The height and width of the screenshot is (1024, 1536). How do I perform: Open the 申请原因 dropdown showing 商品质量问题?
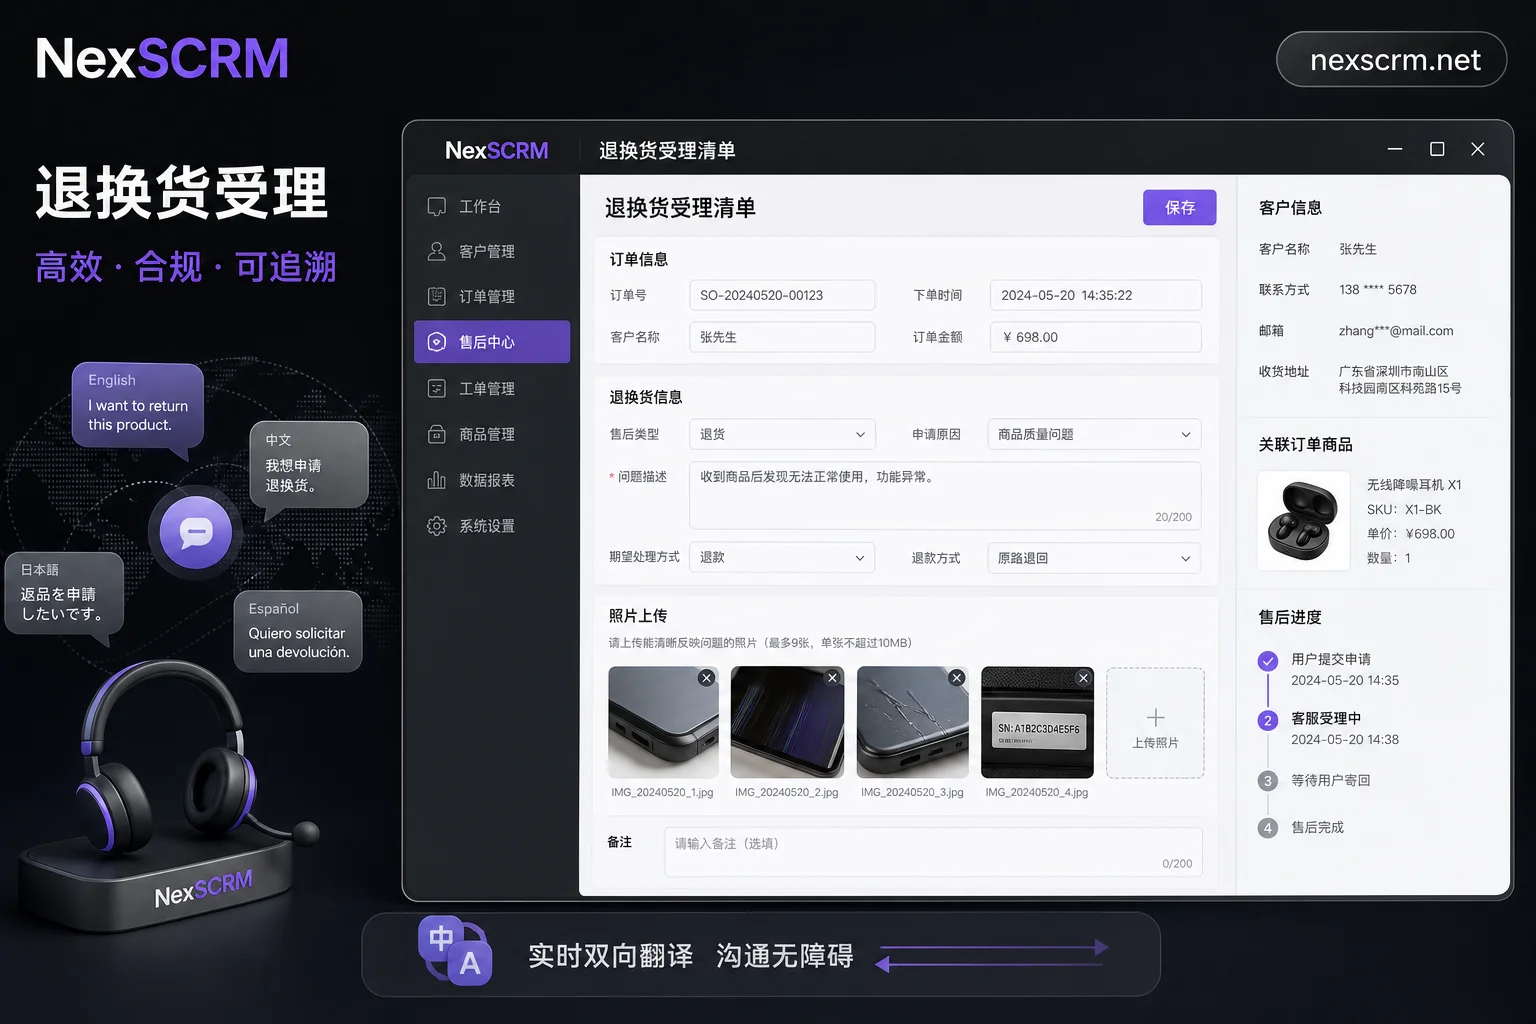(x=1094, y=434)
